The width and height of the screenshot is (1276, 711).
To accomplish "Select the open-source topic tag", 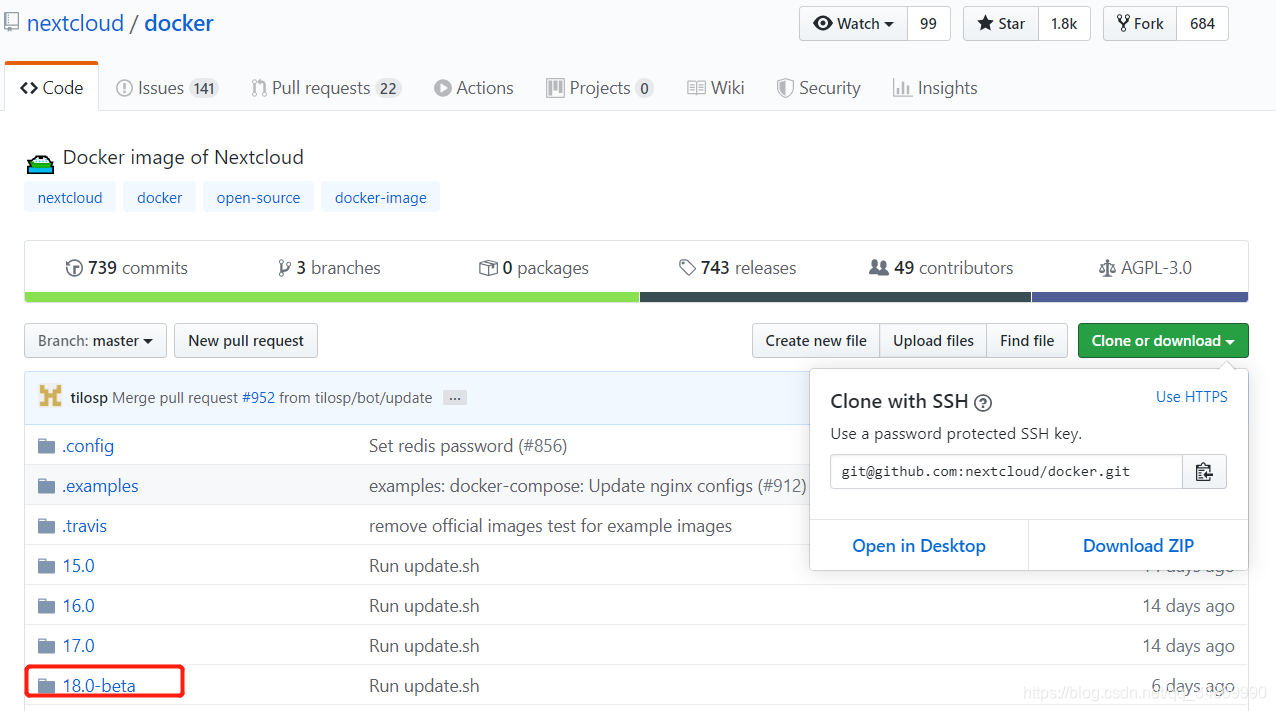I will click(258, 197).
